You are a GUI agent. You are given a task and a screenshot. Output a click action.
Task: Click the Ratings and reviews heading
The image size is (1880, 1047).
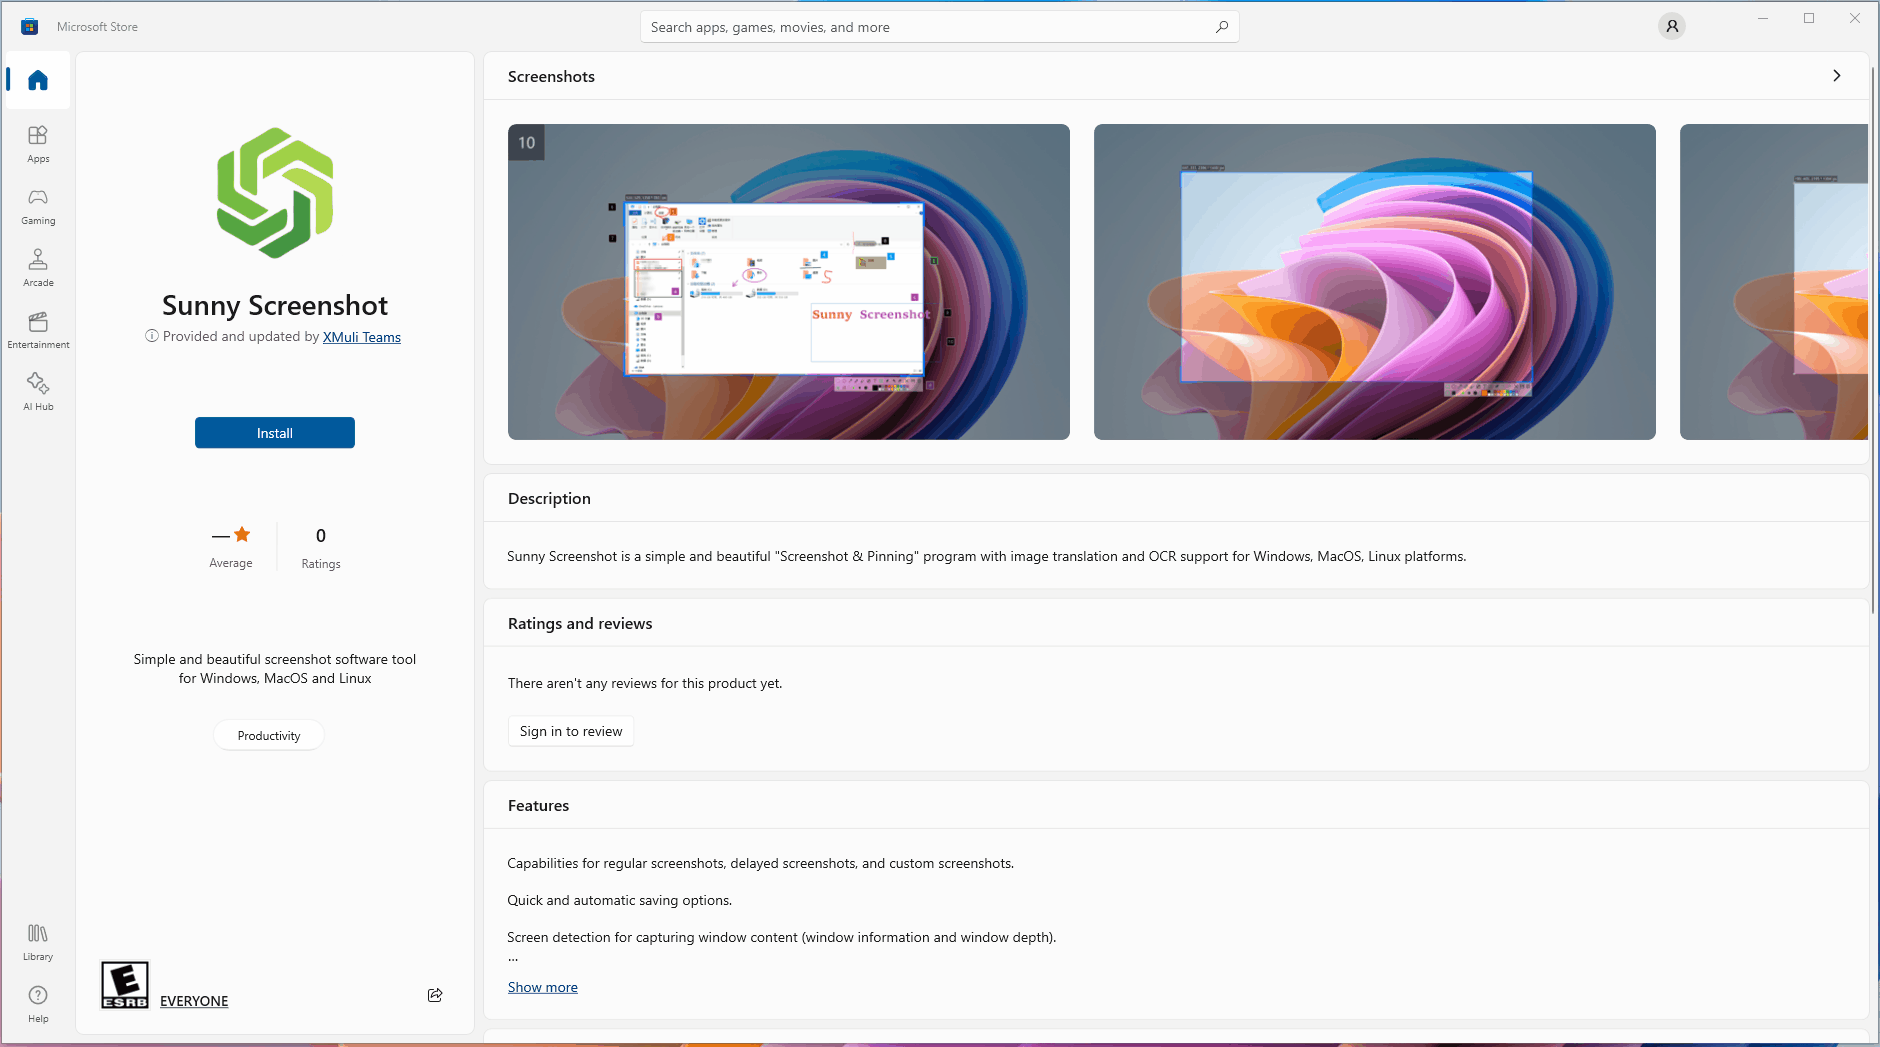(x=580, y=623)
